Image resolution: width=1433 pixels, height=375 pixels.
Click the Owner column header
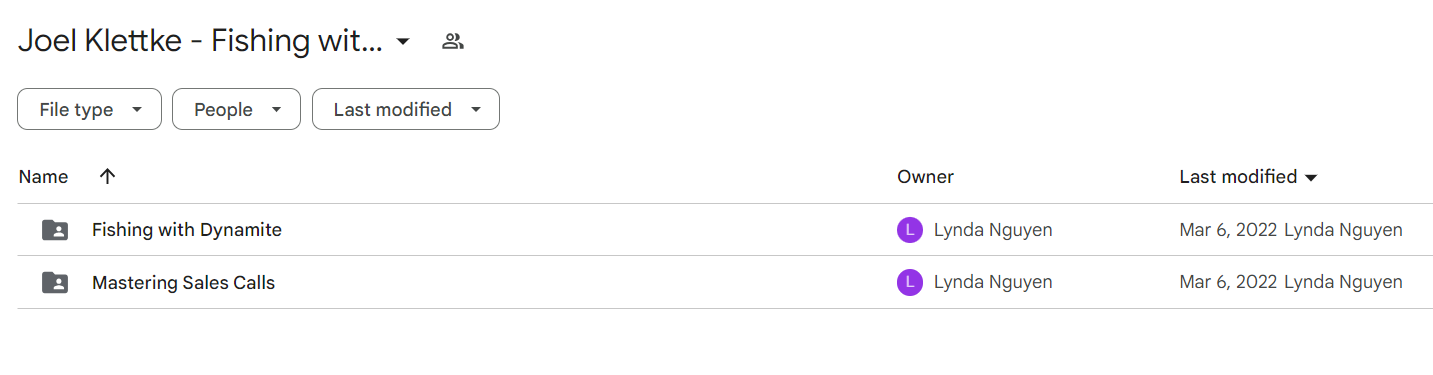(925, 177)
